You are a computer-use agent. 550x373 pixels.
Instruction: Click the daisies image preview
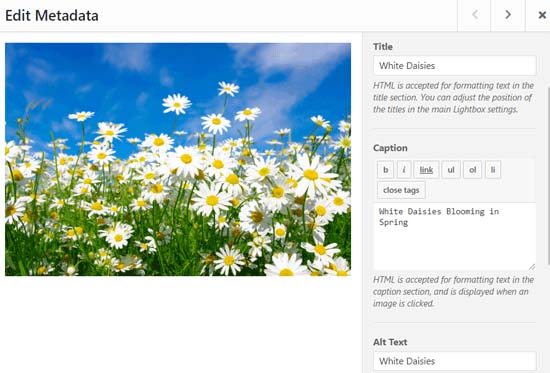[x=178, y=159]
